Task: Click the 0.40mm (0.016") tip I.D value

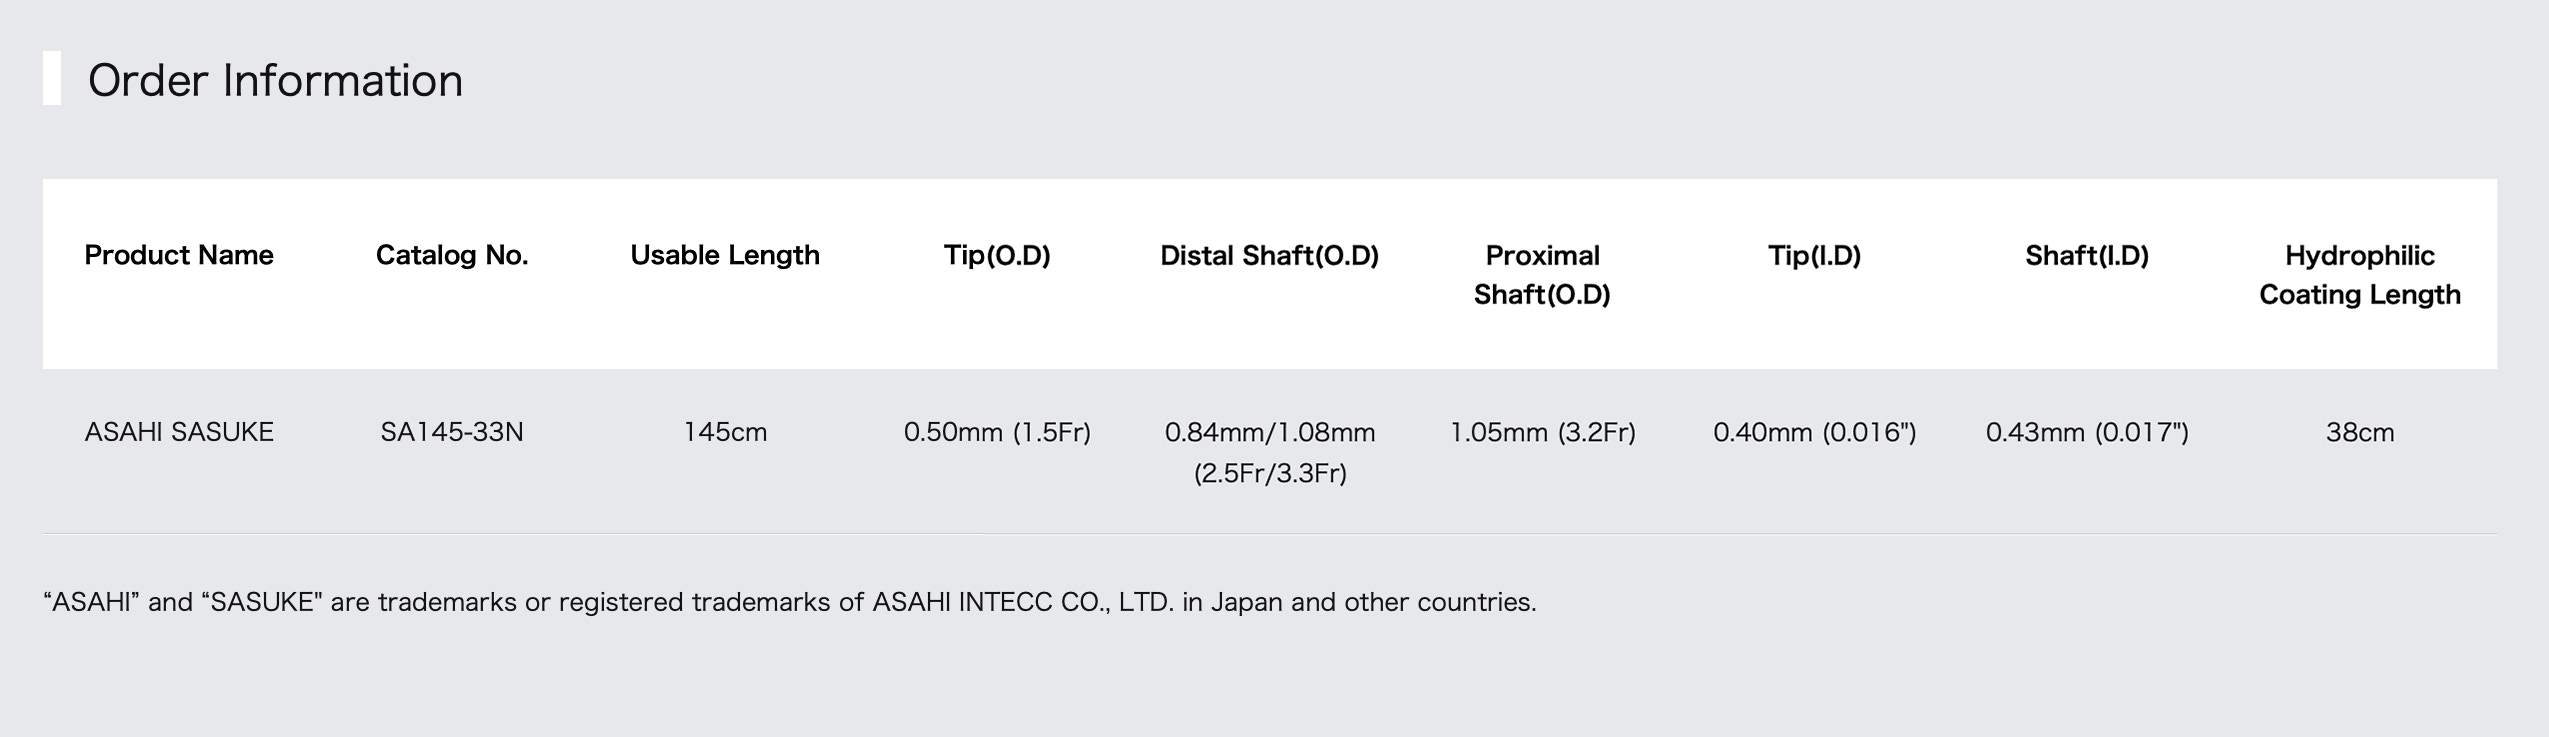Action: (1815, 432)
